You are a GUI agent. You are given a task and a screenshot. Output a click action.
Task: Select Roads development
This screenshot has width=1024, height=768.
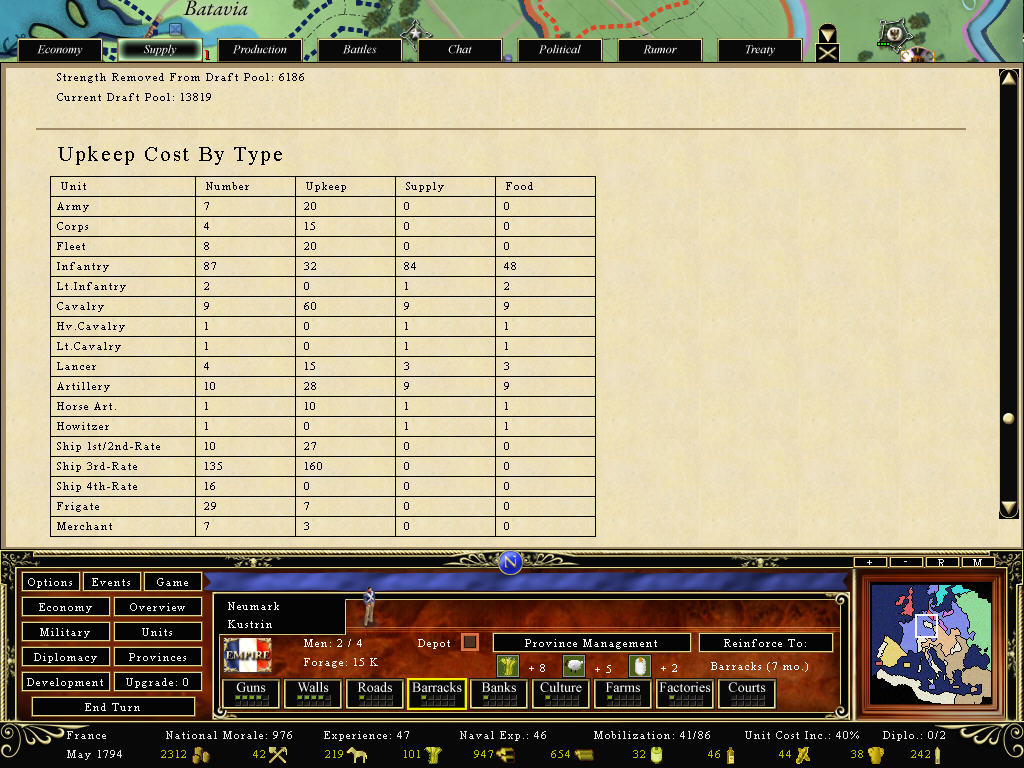(375, 694)
